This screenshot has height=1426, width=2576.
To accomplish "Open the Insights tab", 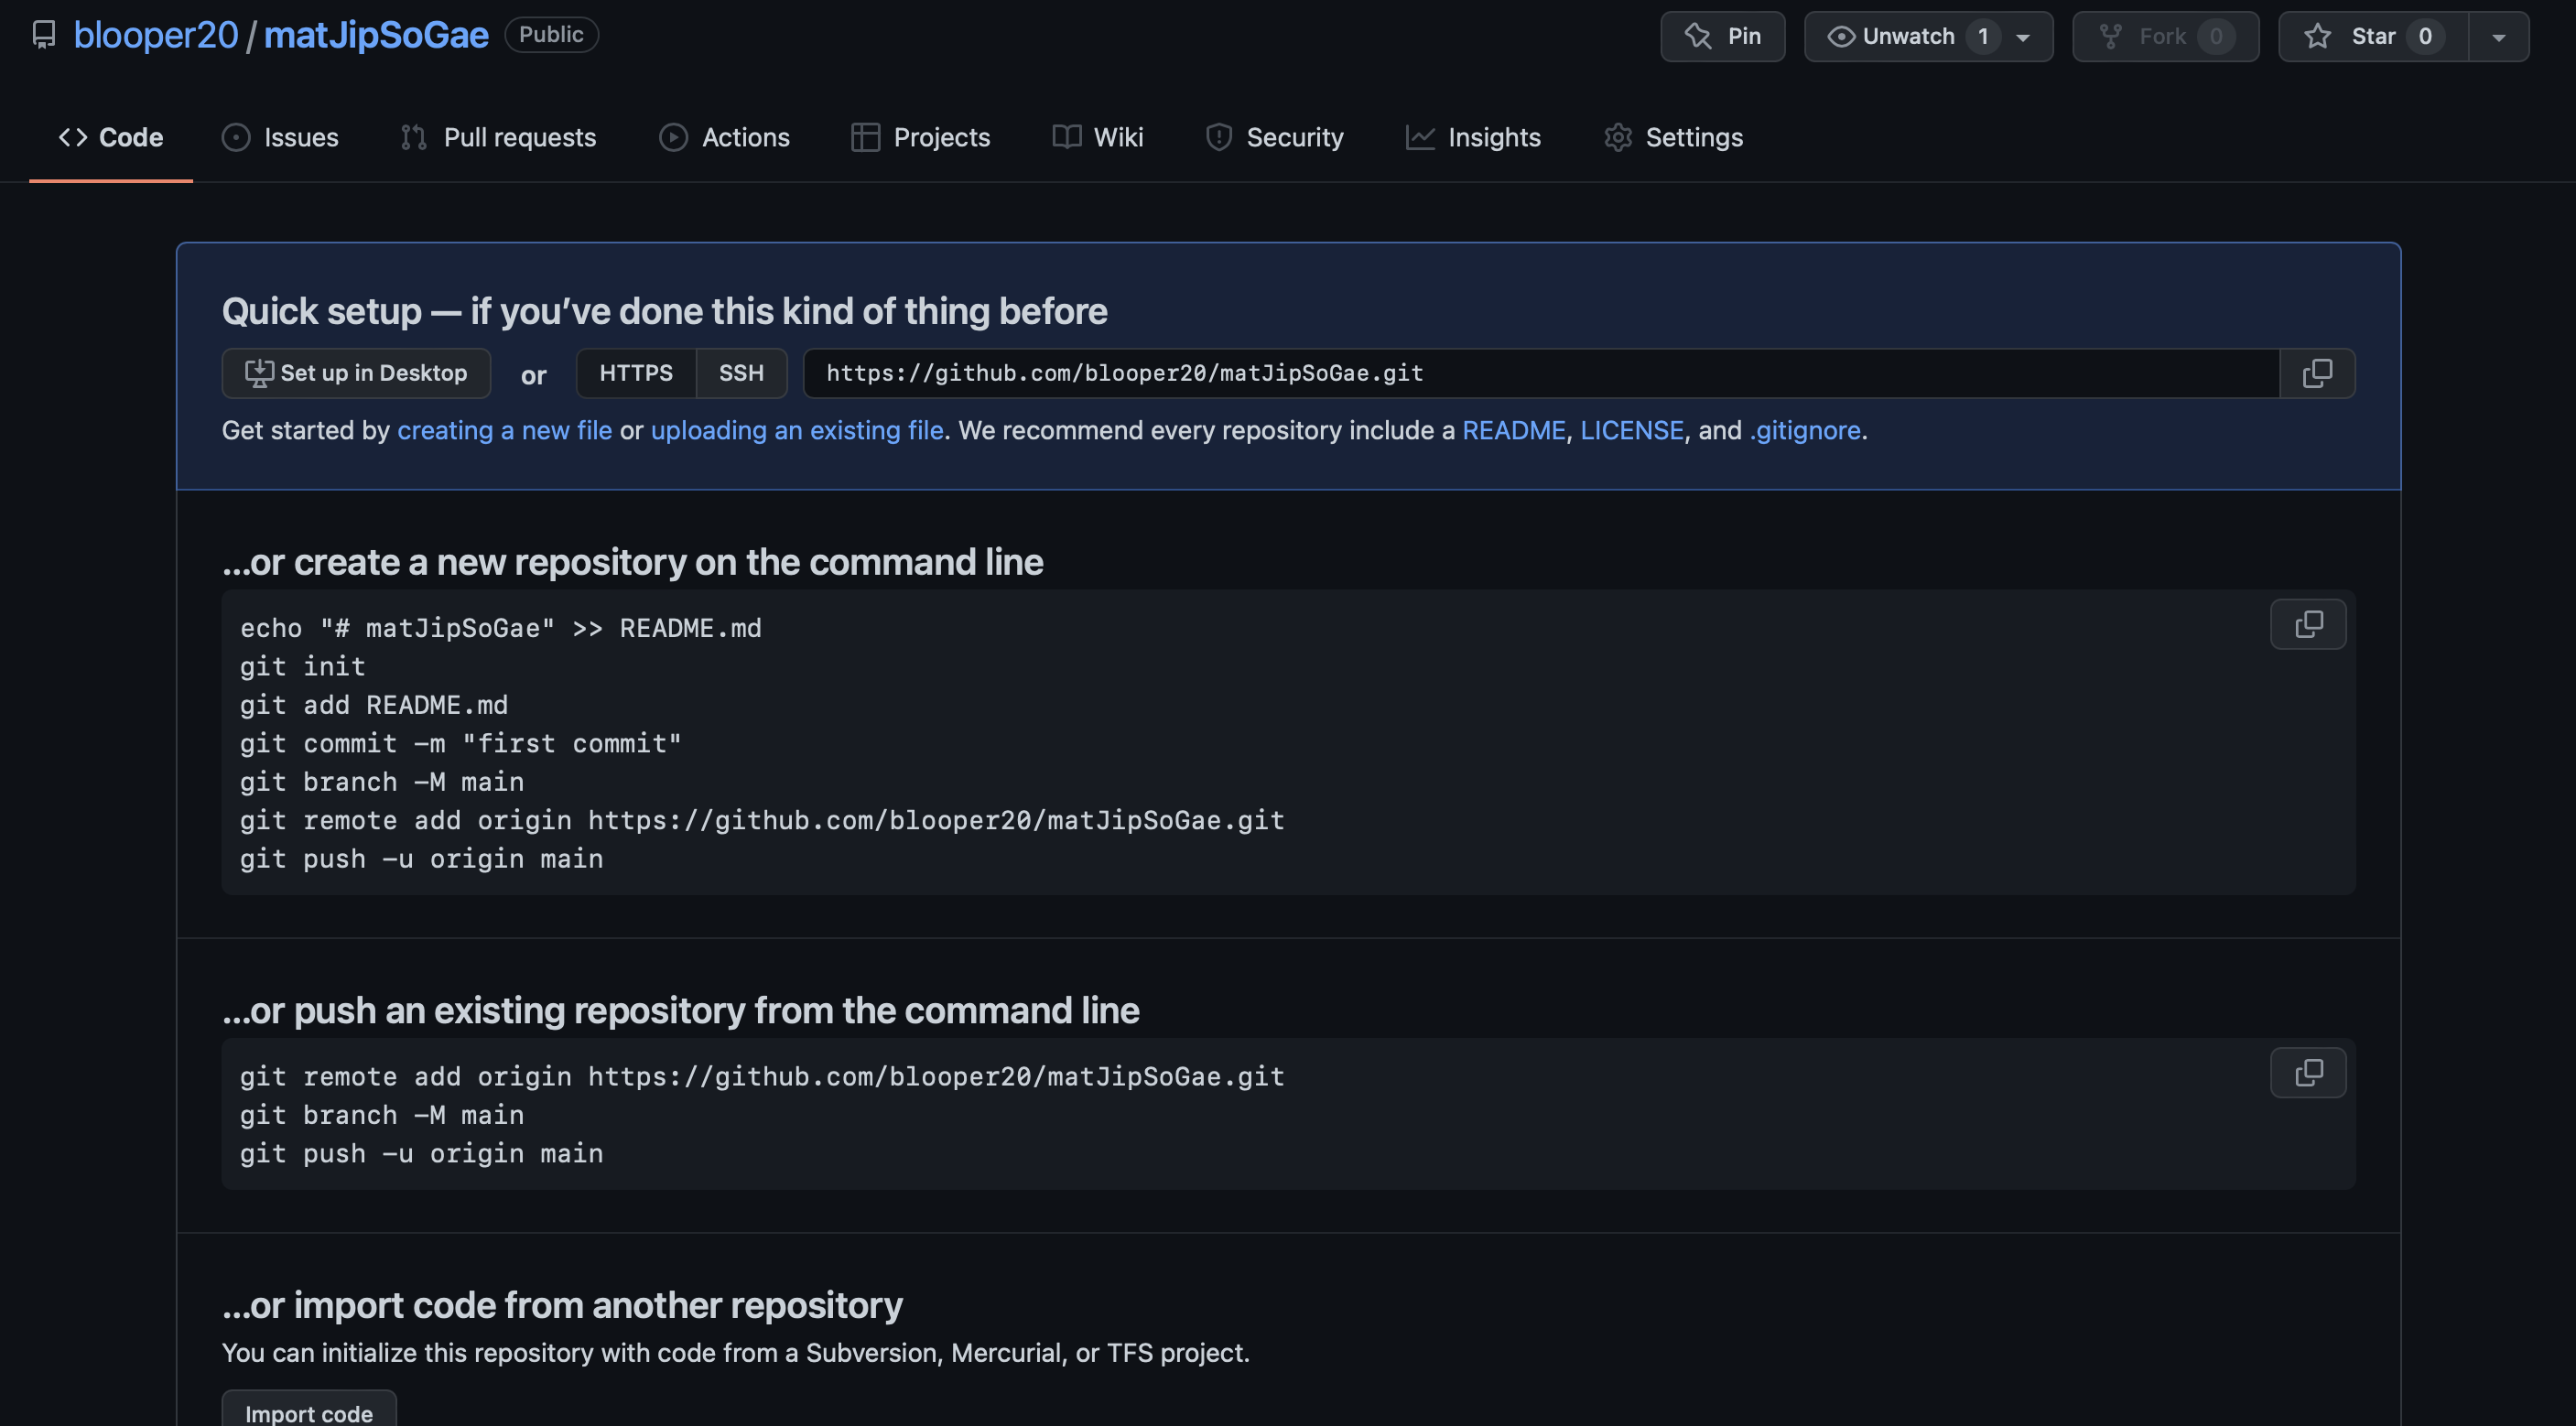I will coord(1473,137).
